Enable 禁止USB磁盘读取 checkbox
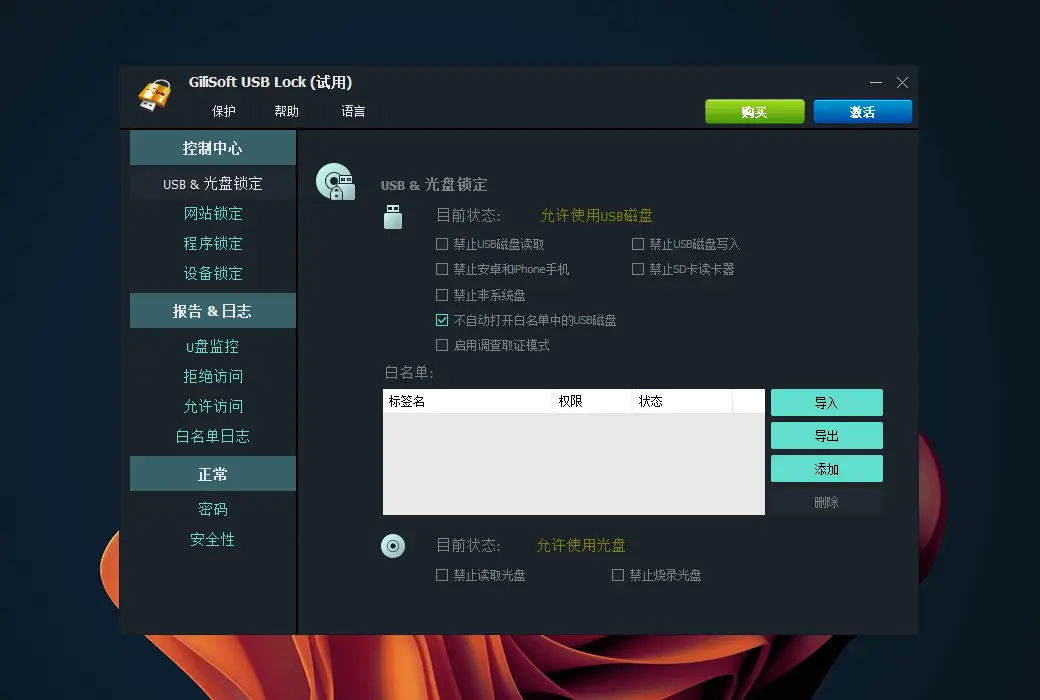 (442, 244)
